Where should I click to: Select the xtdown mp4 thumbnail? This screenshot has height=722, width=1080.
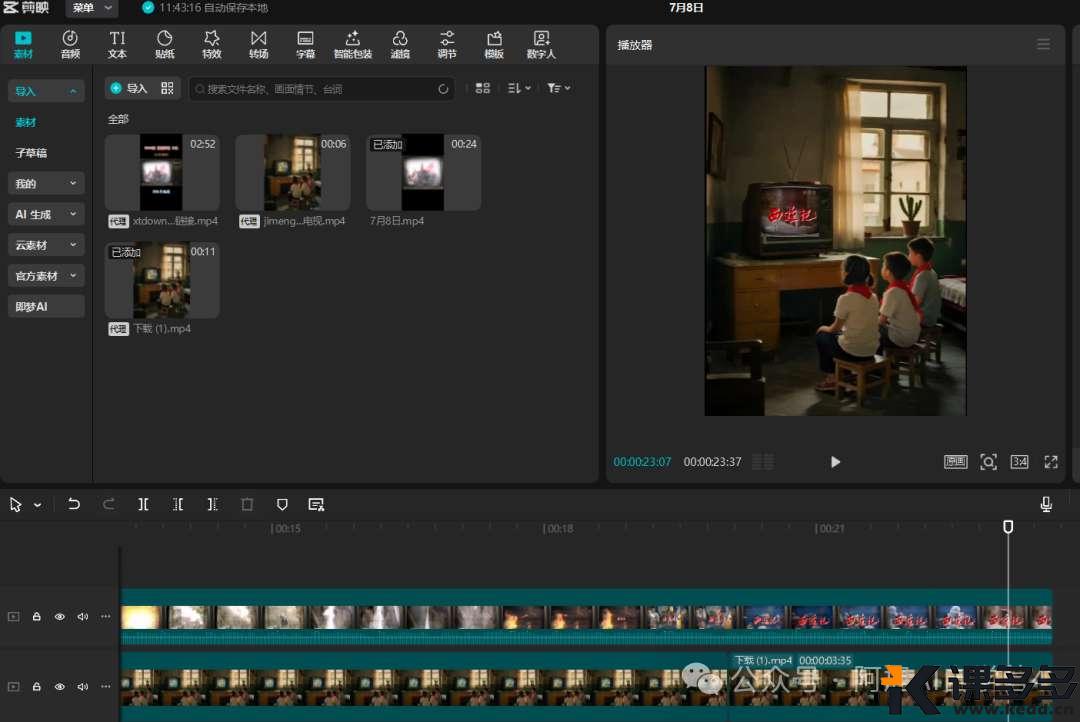(x=162, y=172)
